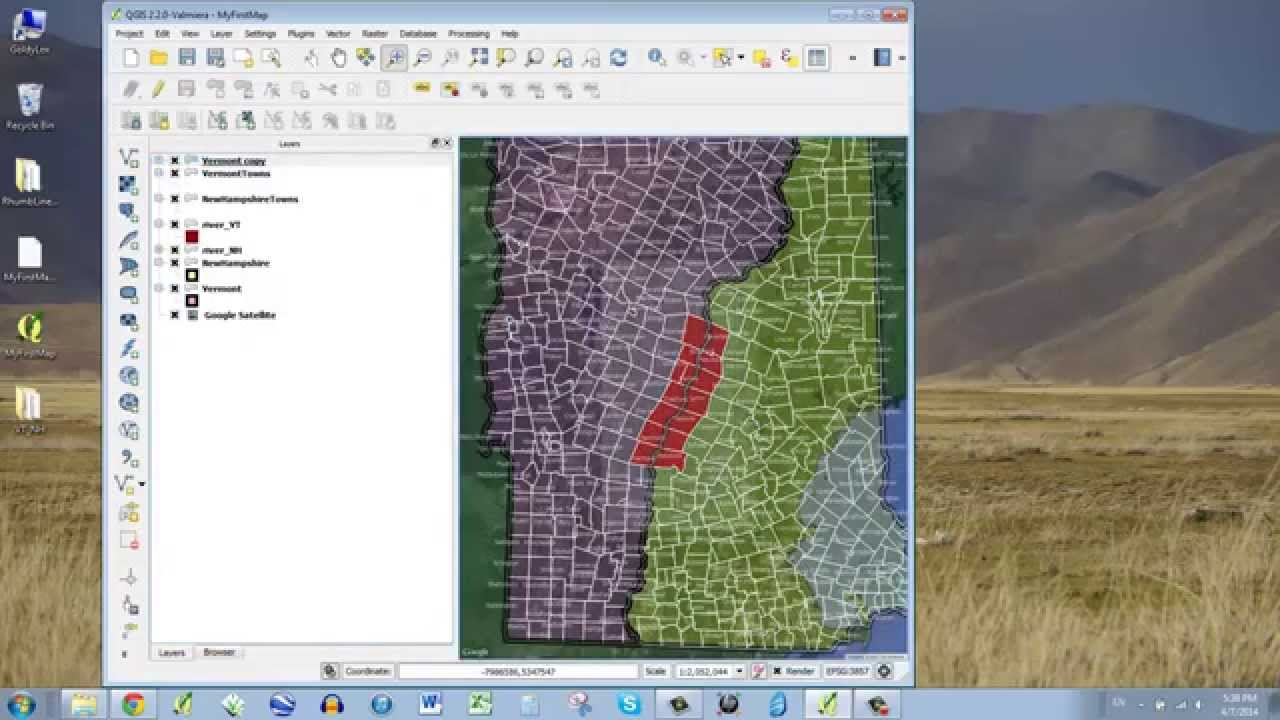Toggle visibility of VermontTowns layer

[x=174, y=173]
